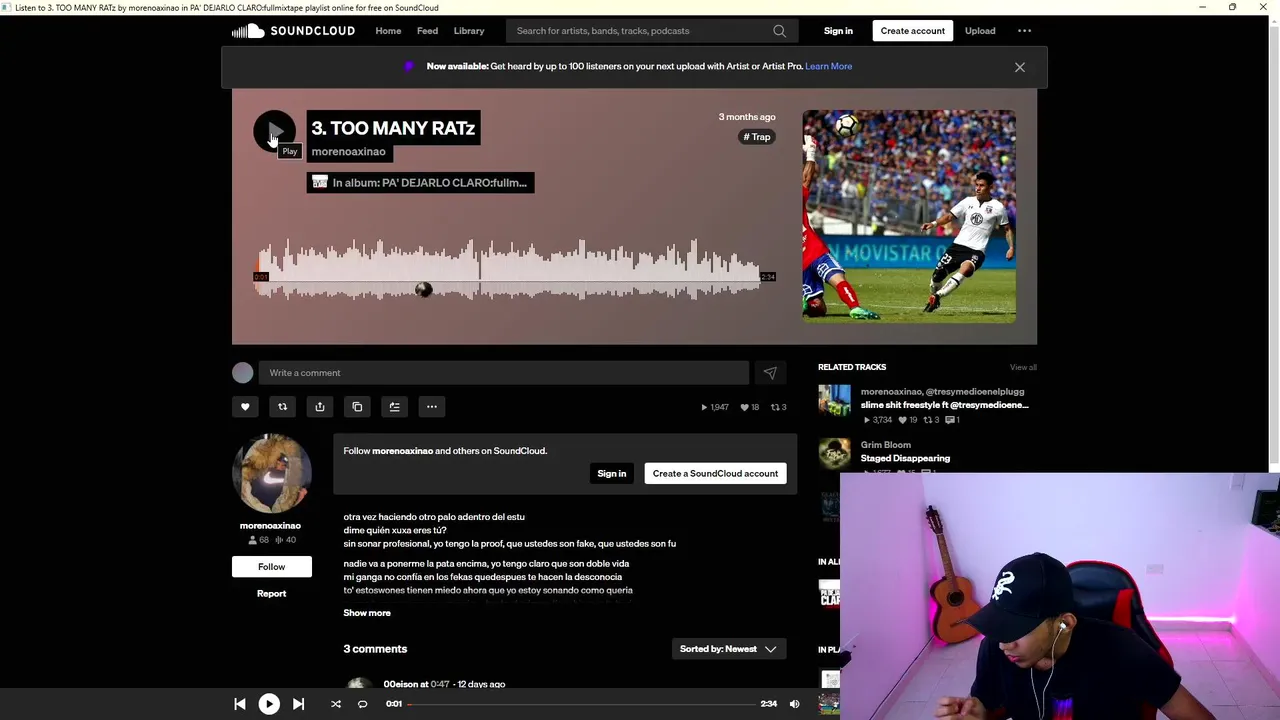Copy link with the copy icon
Image resolution: width=1280 pixels, height=720 pixels.
pyautogui.click(x=357, y=407)
